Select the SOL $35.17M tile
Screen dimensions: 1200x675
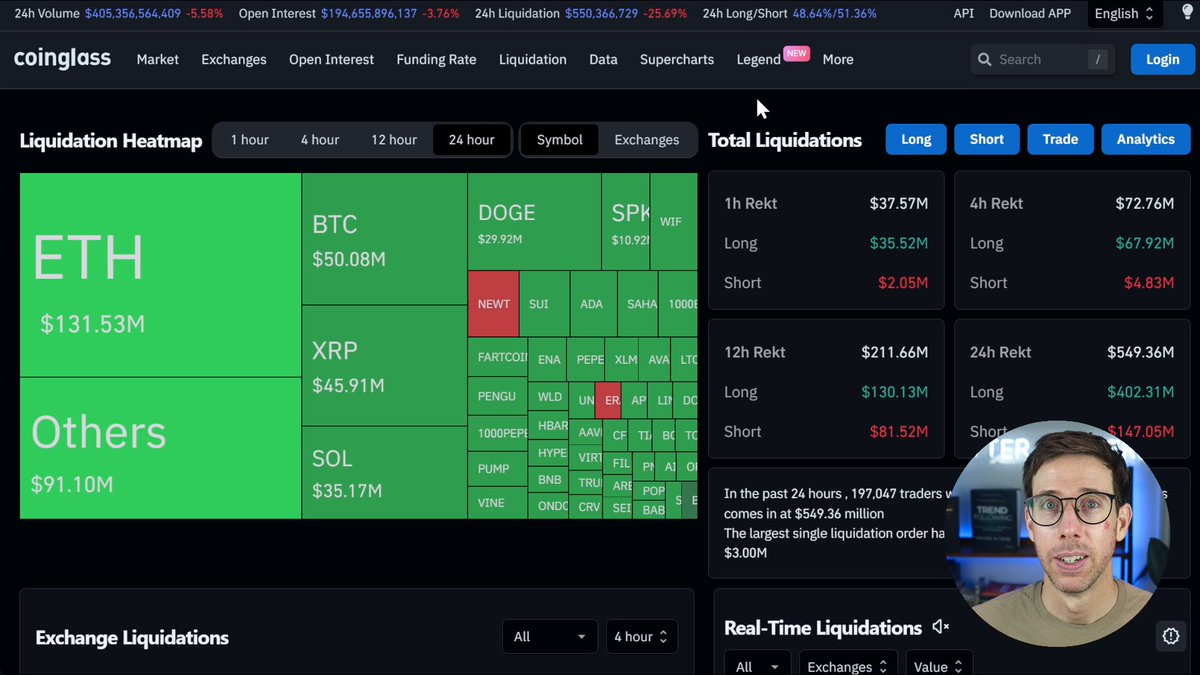(384, 472)
